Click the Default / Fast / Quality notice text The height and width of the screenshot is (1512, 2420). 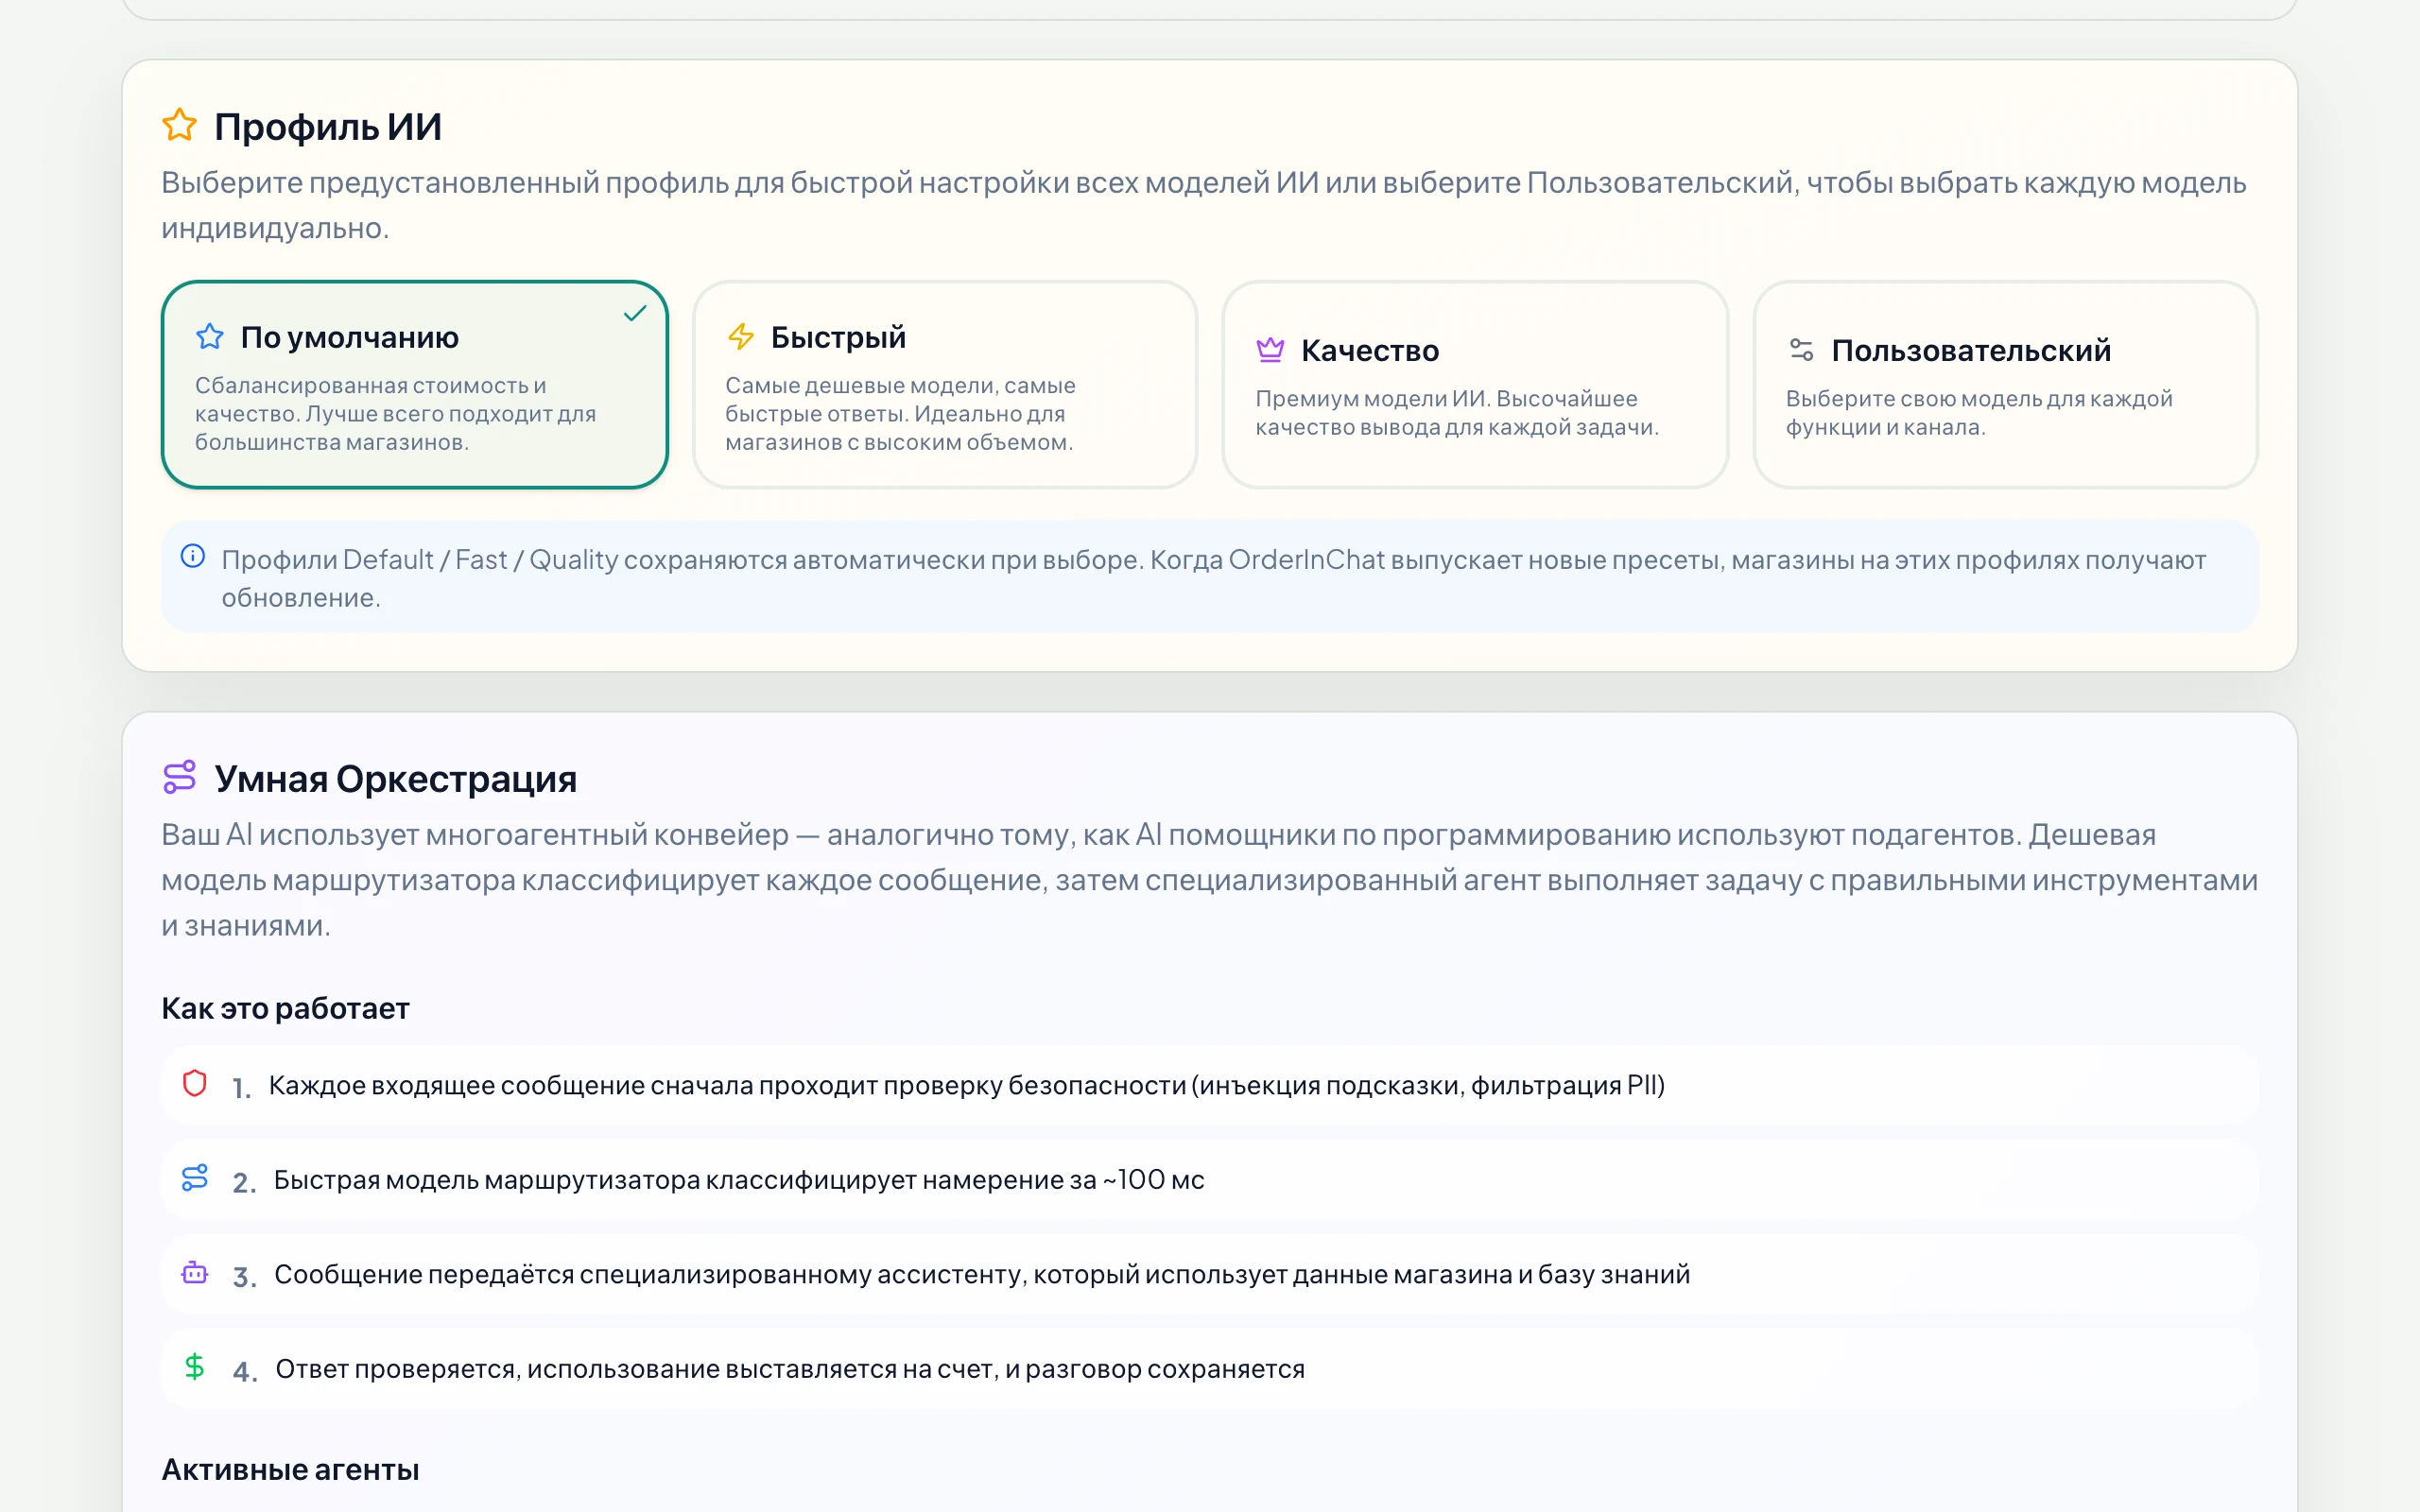point(1214,578)
